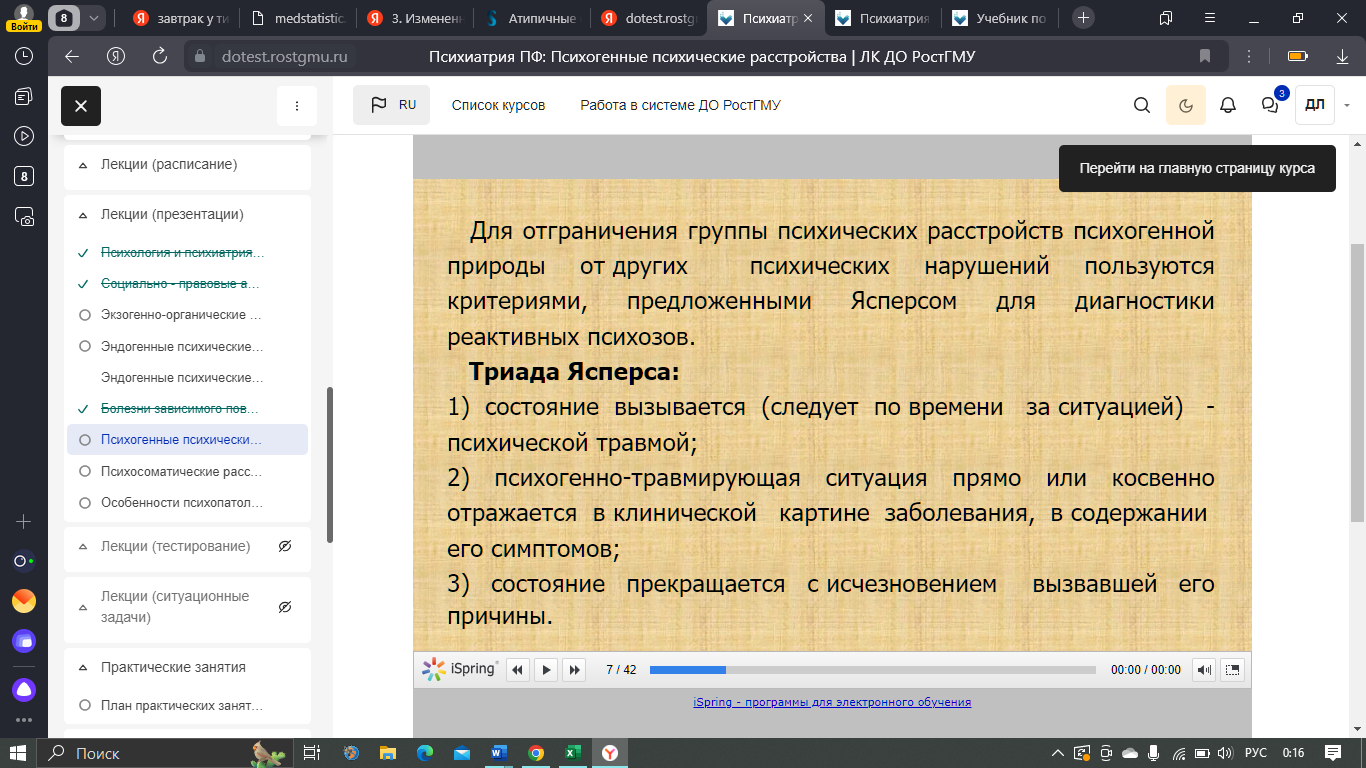
Task: Go to next slide in iSpring player
Action: pyautogui.click(x=574, y=670)
